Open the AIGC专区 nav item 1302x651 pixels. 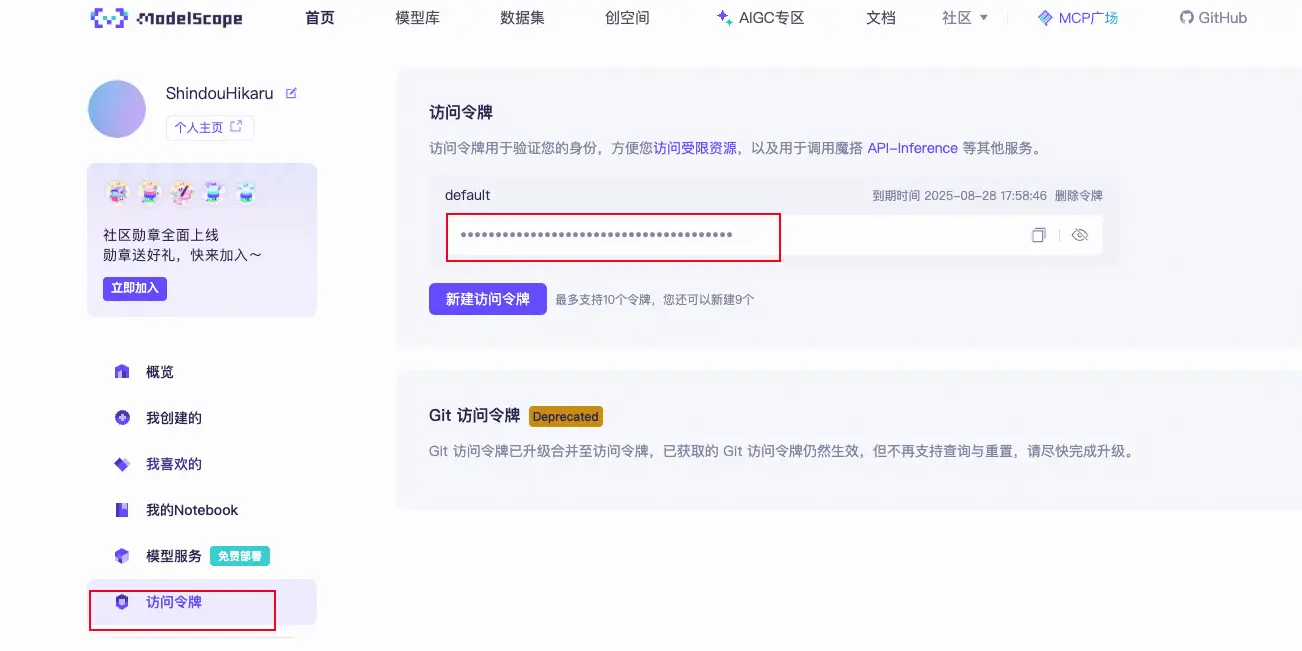coord(760,18)
